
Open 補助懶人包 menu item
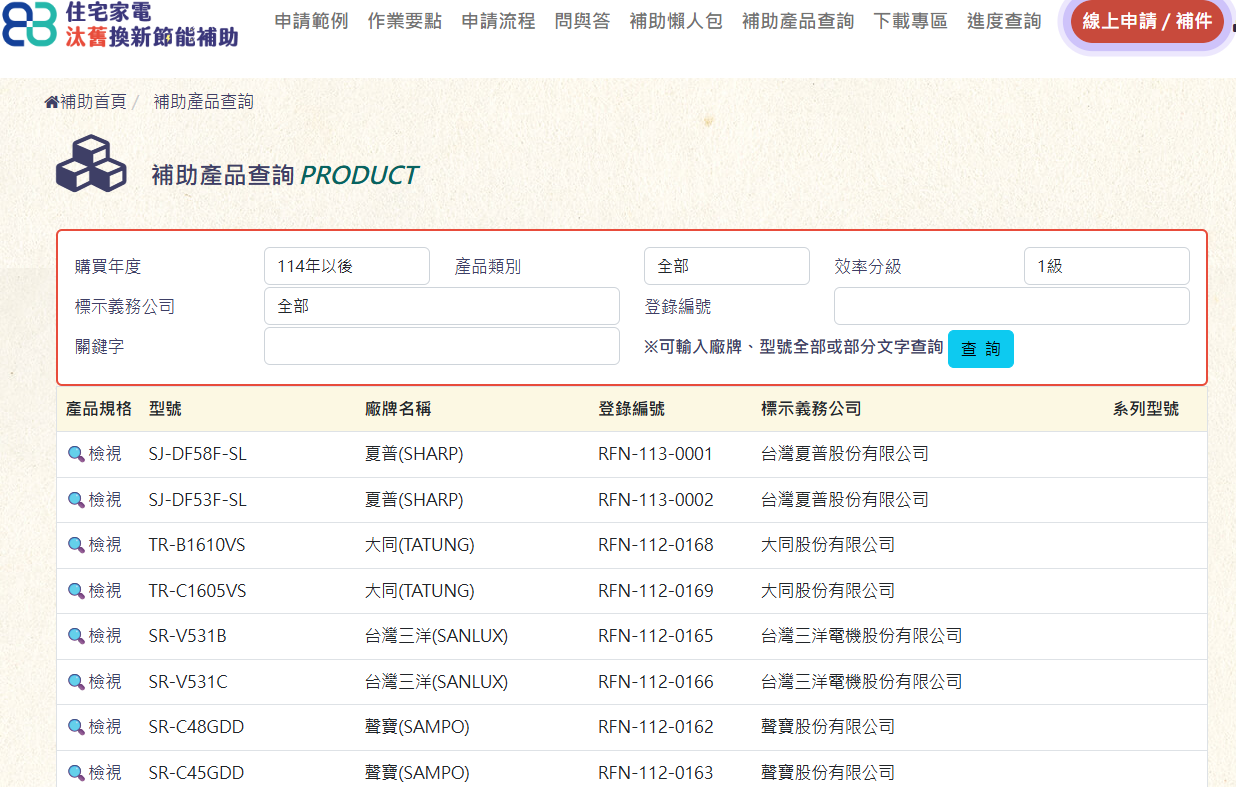pos(677,21)
